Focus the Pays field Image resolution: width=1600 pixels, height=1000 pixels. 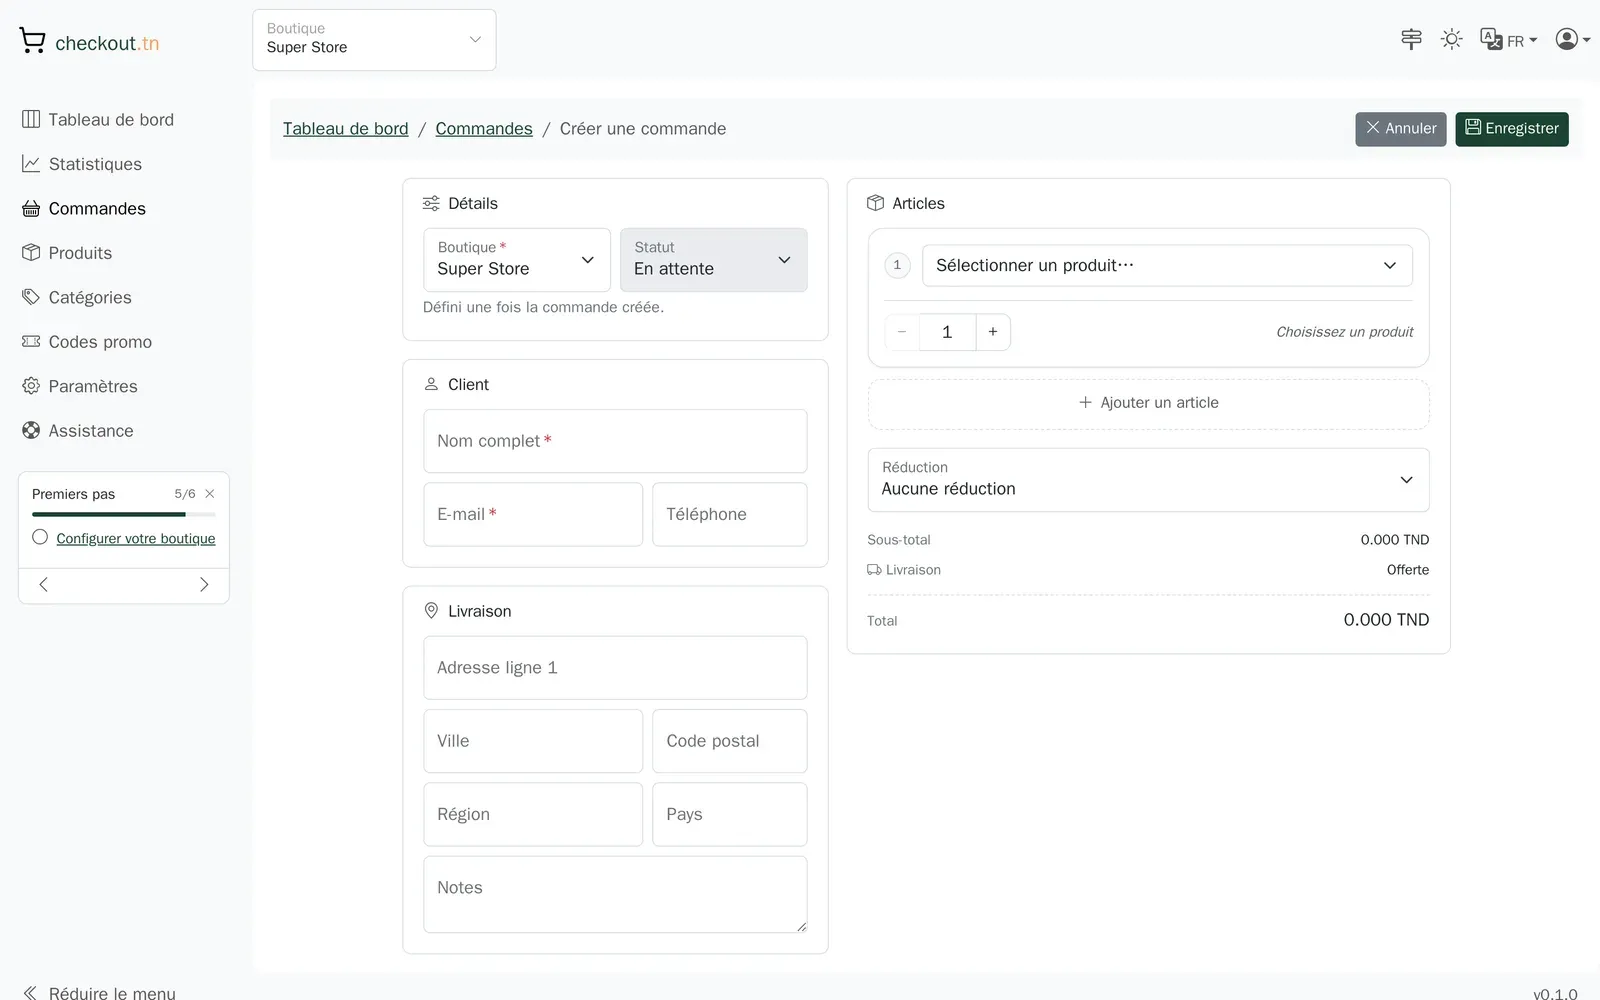click(730, 814)
